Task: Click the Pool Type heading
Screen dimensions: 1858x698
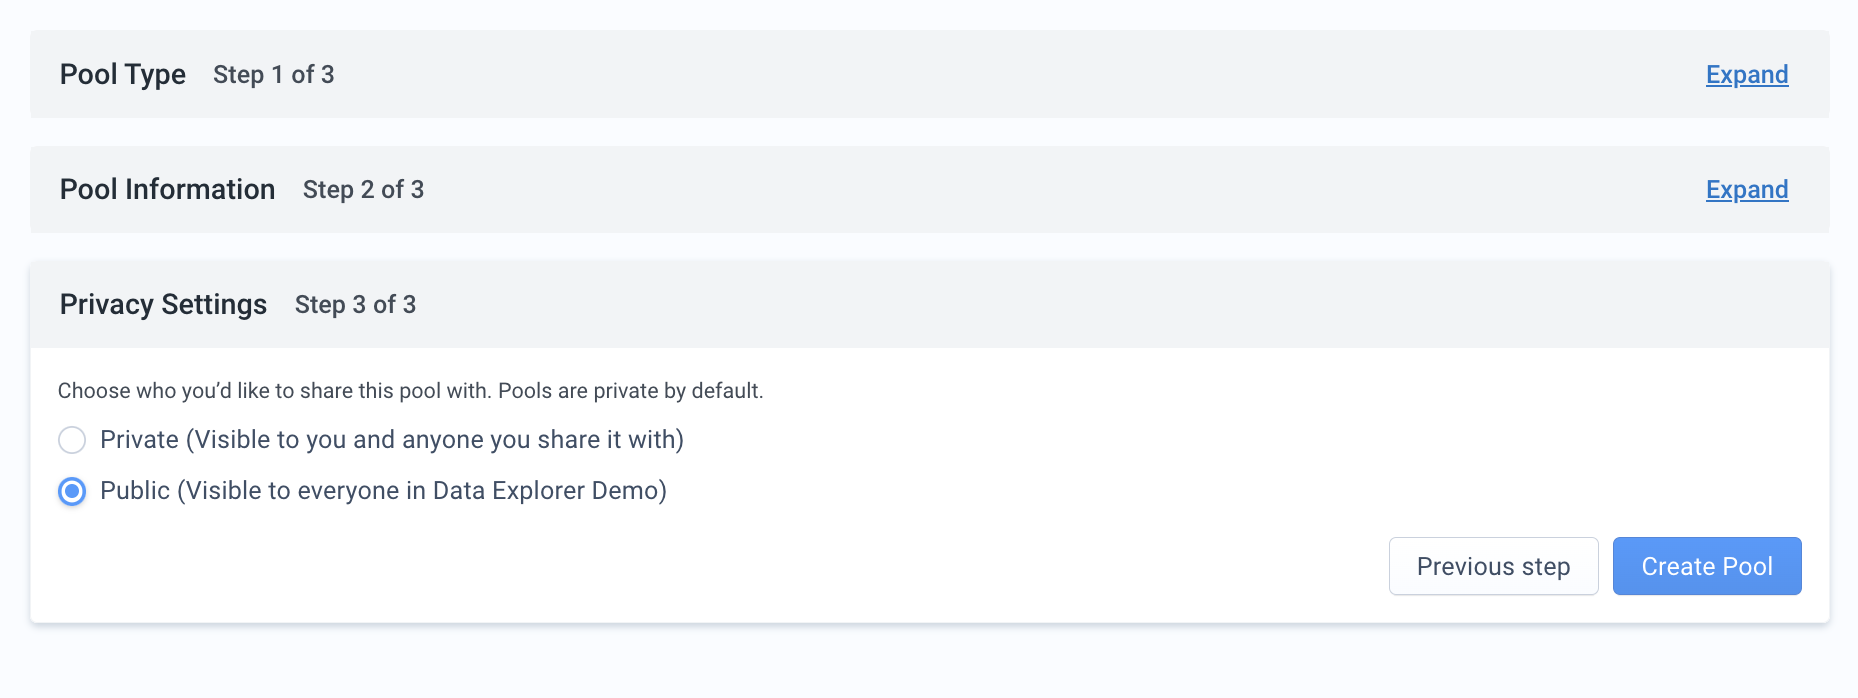Action: (x=123, y=75)
